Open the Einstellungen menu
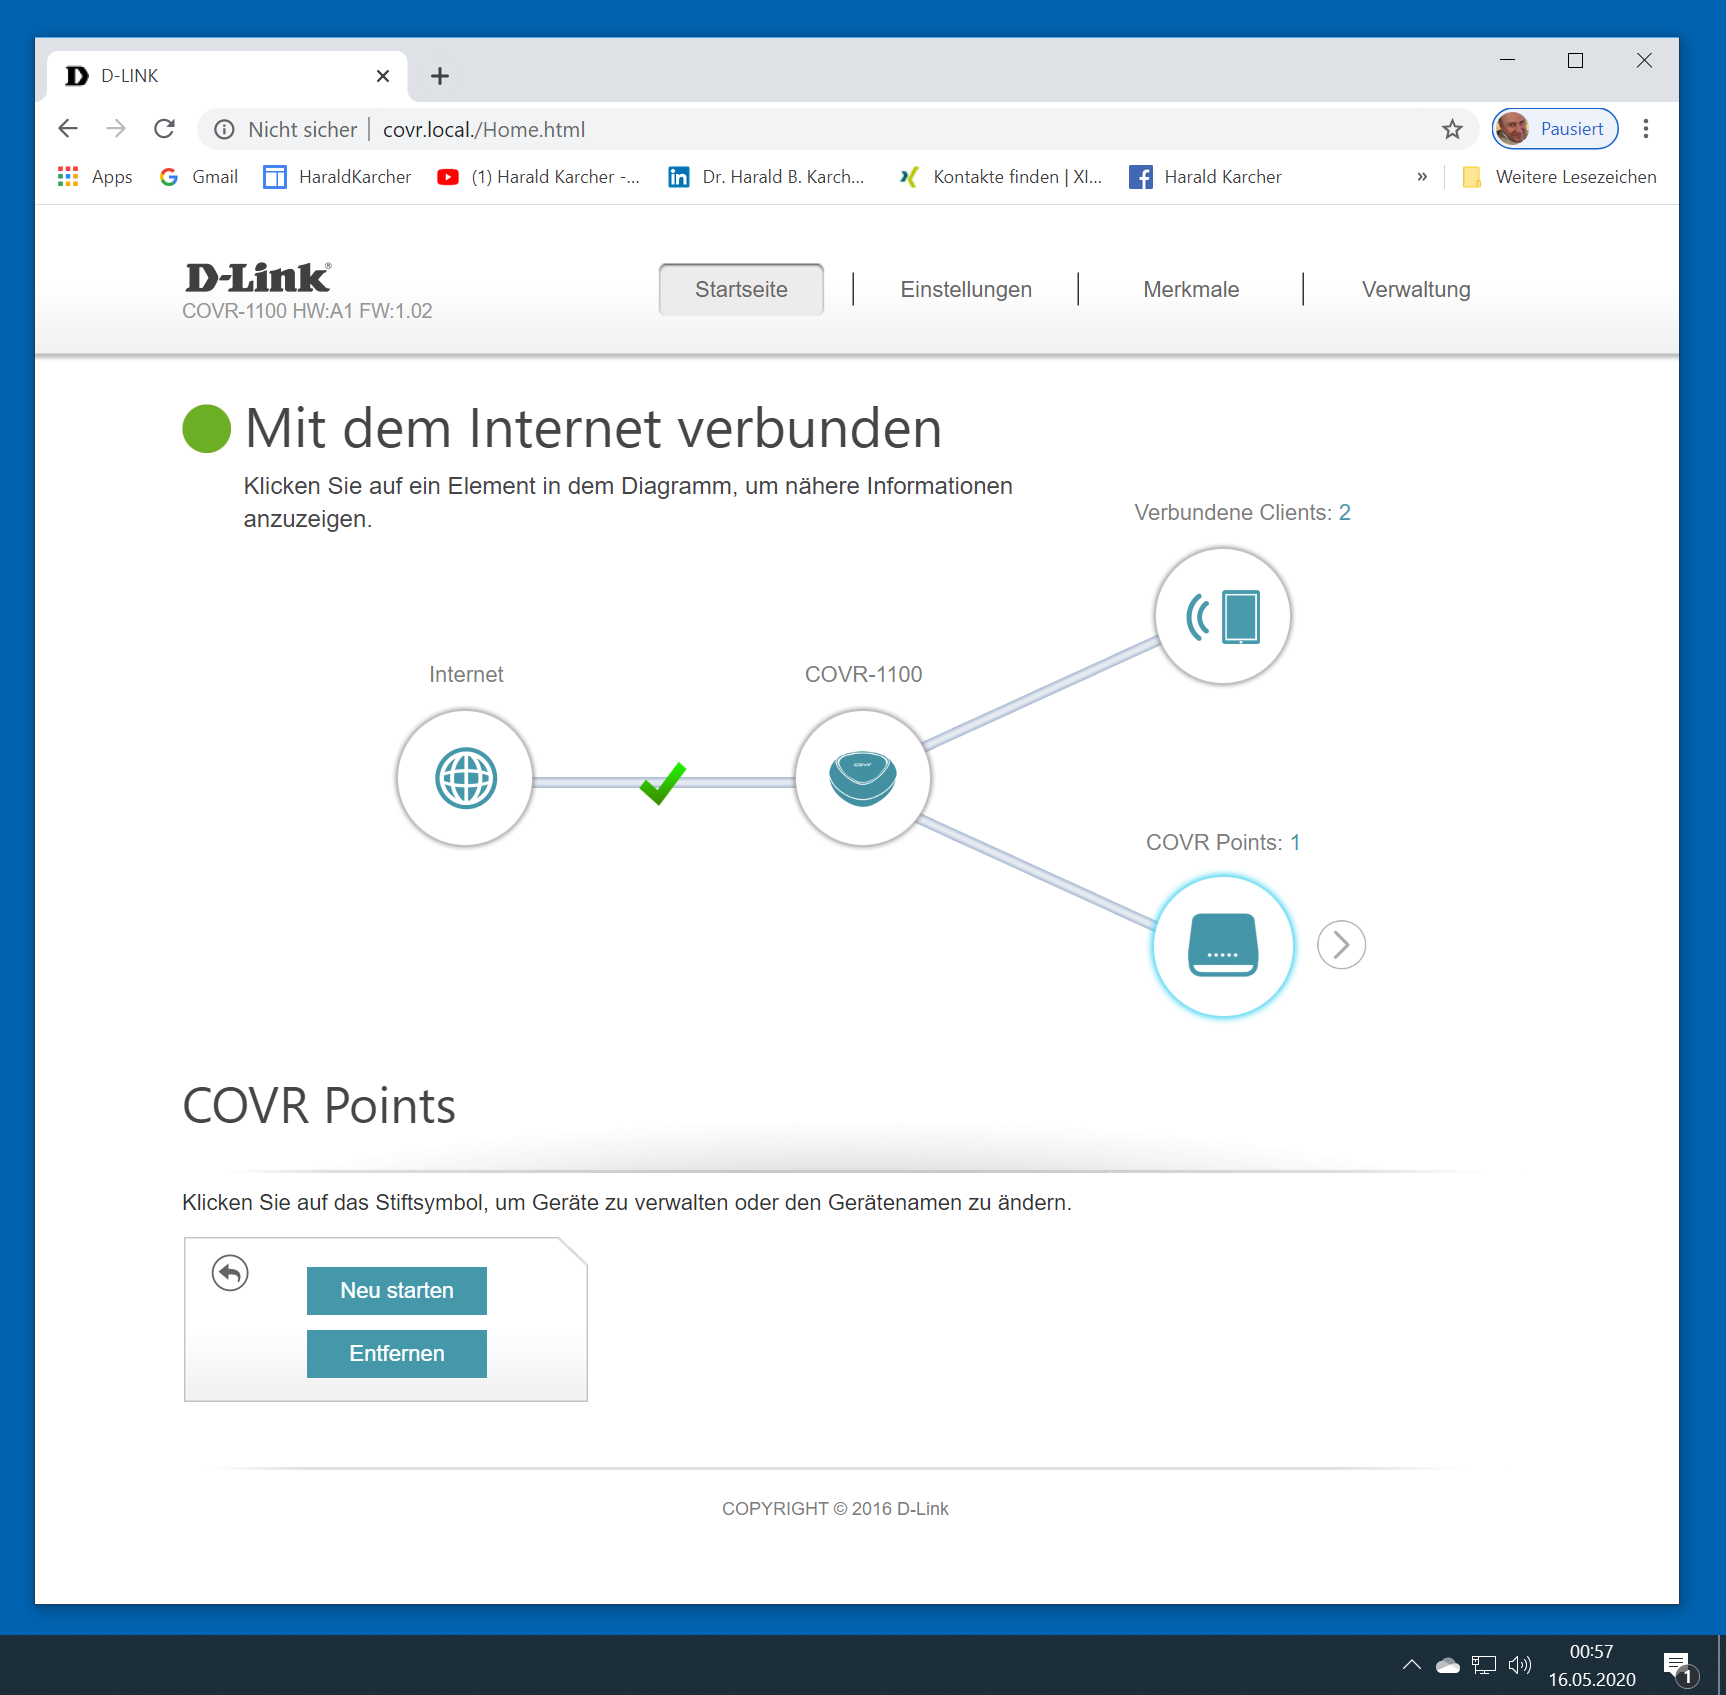 pyautogui.click(x=966, y=290)
